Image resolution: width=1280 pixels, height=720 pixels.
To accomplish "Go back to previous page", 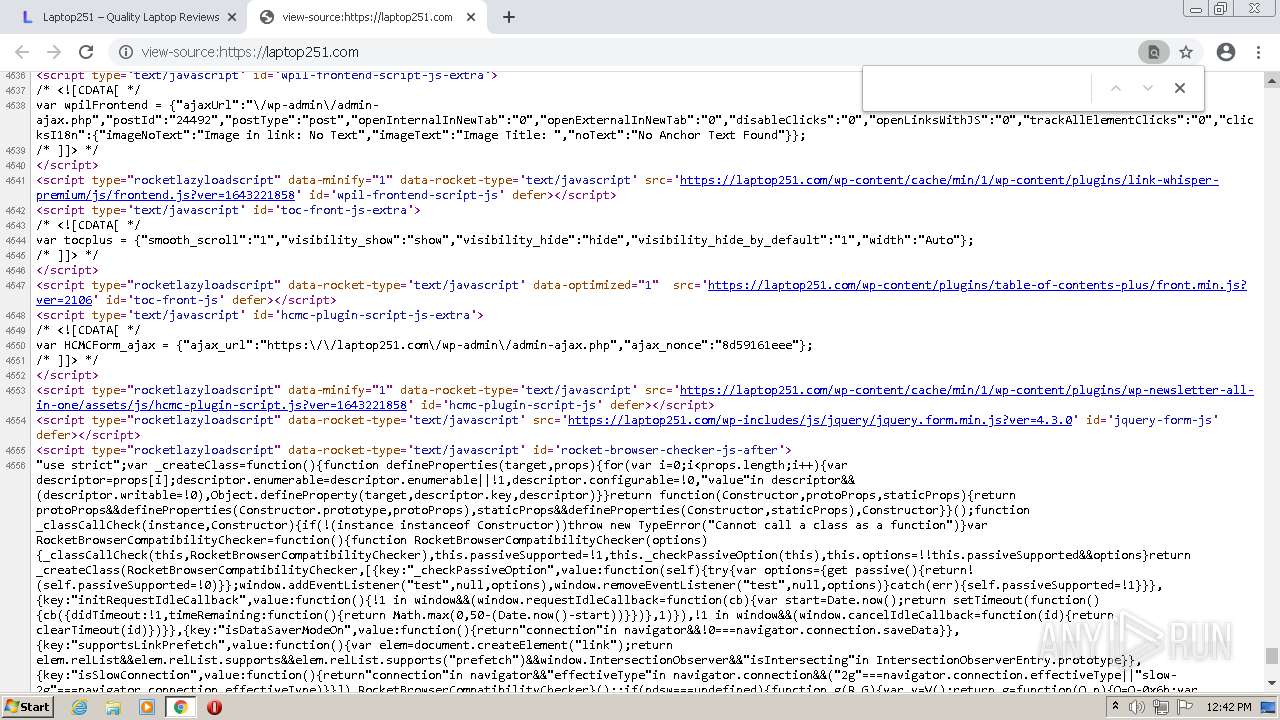I will [21, 52].
